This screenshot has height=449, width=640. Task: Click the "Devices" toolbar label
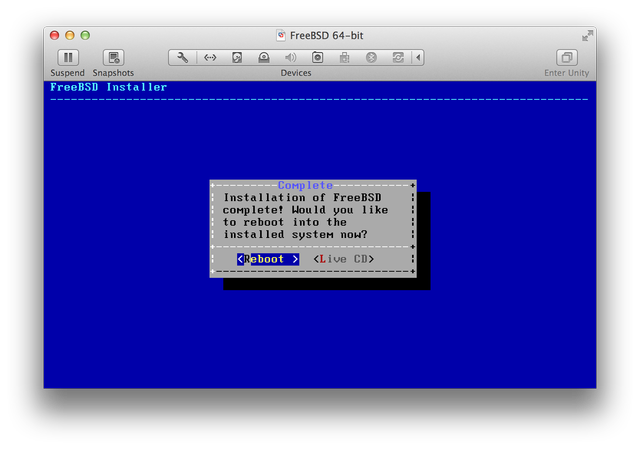click(x=296, y=73)
